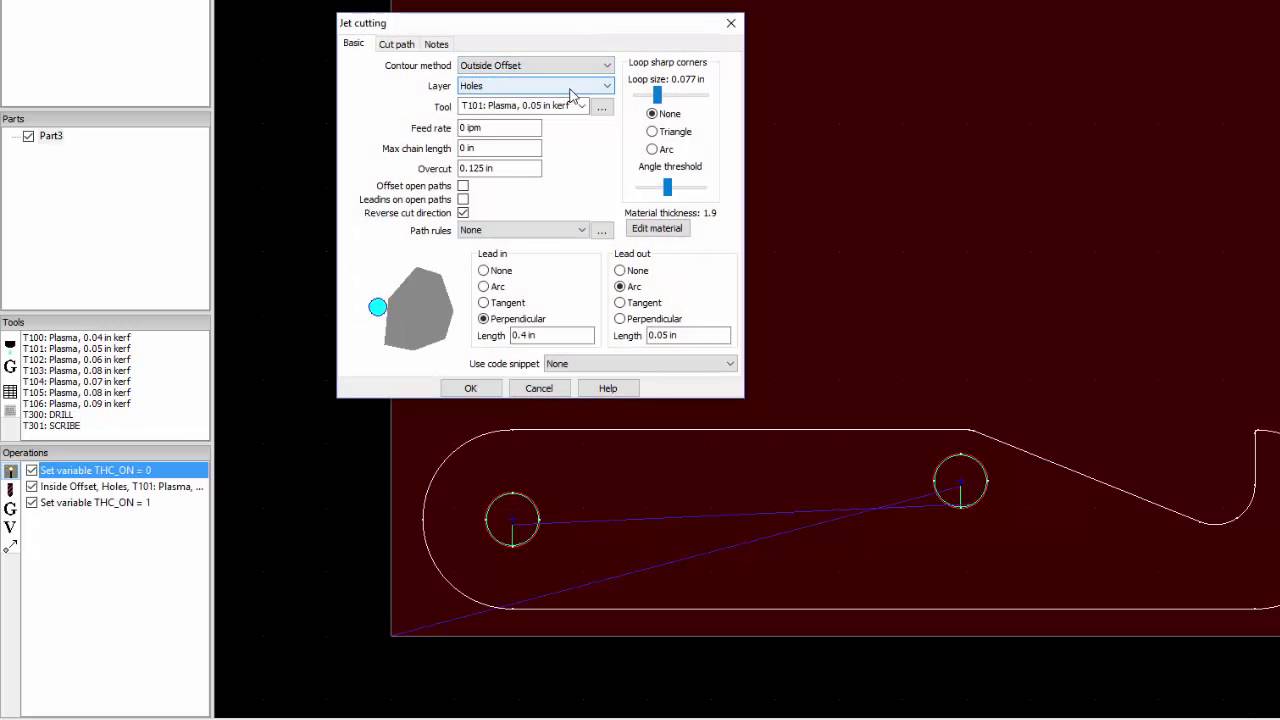Adjust the Loop size slider

(x=657, y=95)
